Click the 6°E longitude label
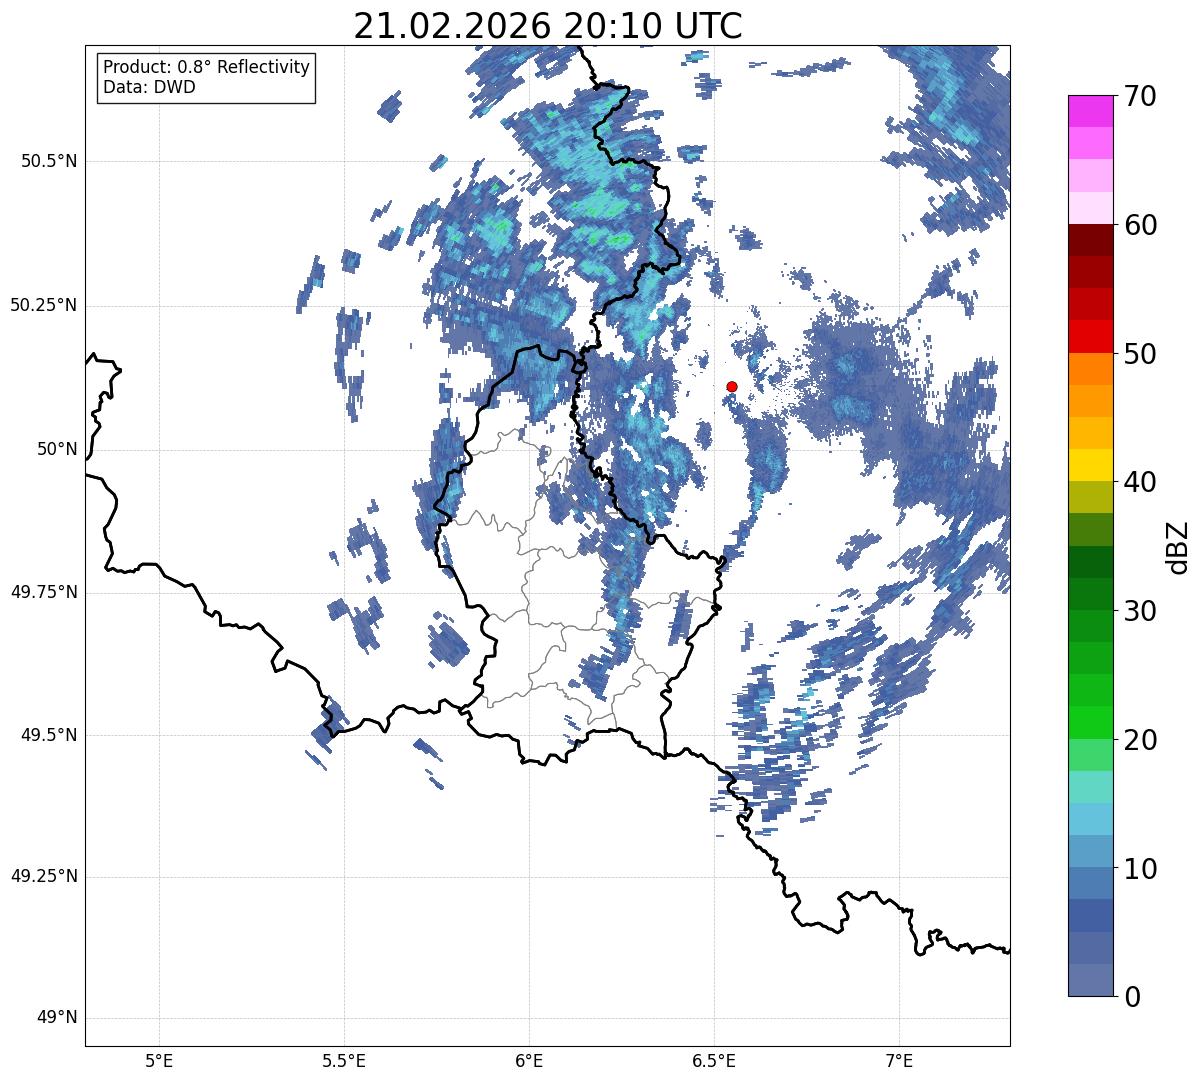Viewport: 1202px width, 1081px height. point(529,1060)
